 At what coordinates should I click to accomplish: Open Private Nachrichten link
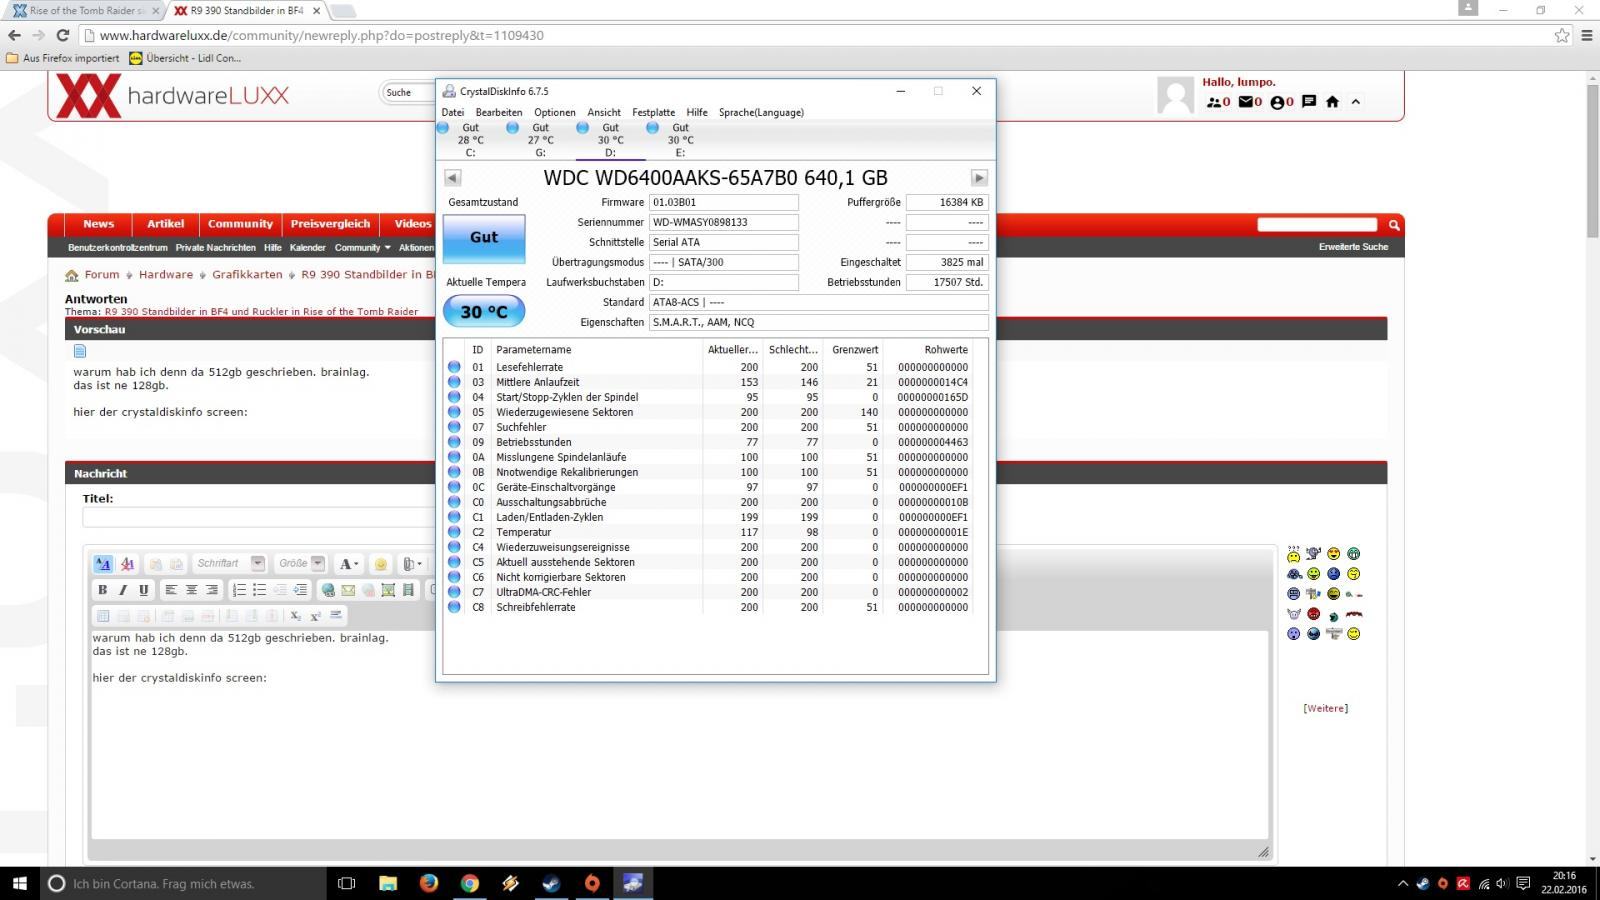pyautogui.click(x=215, y=248)
